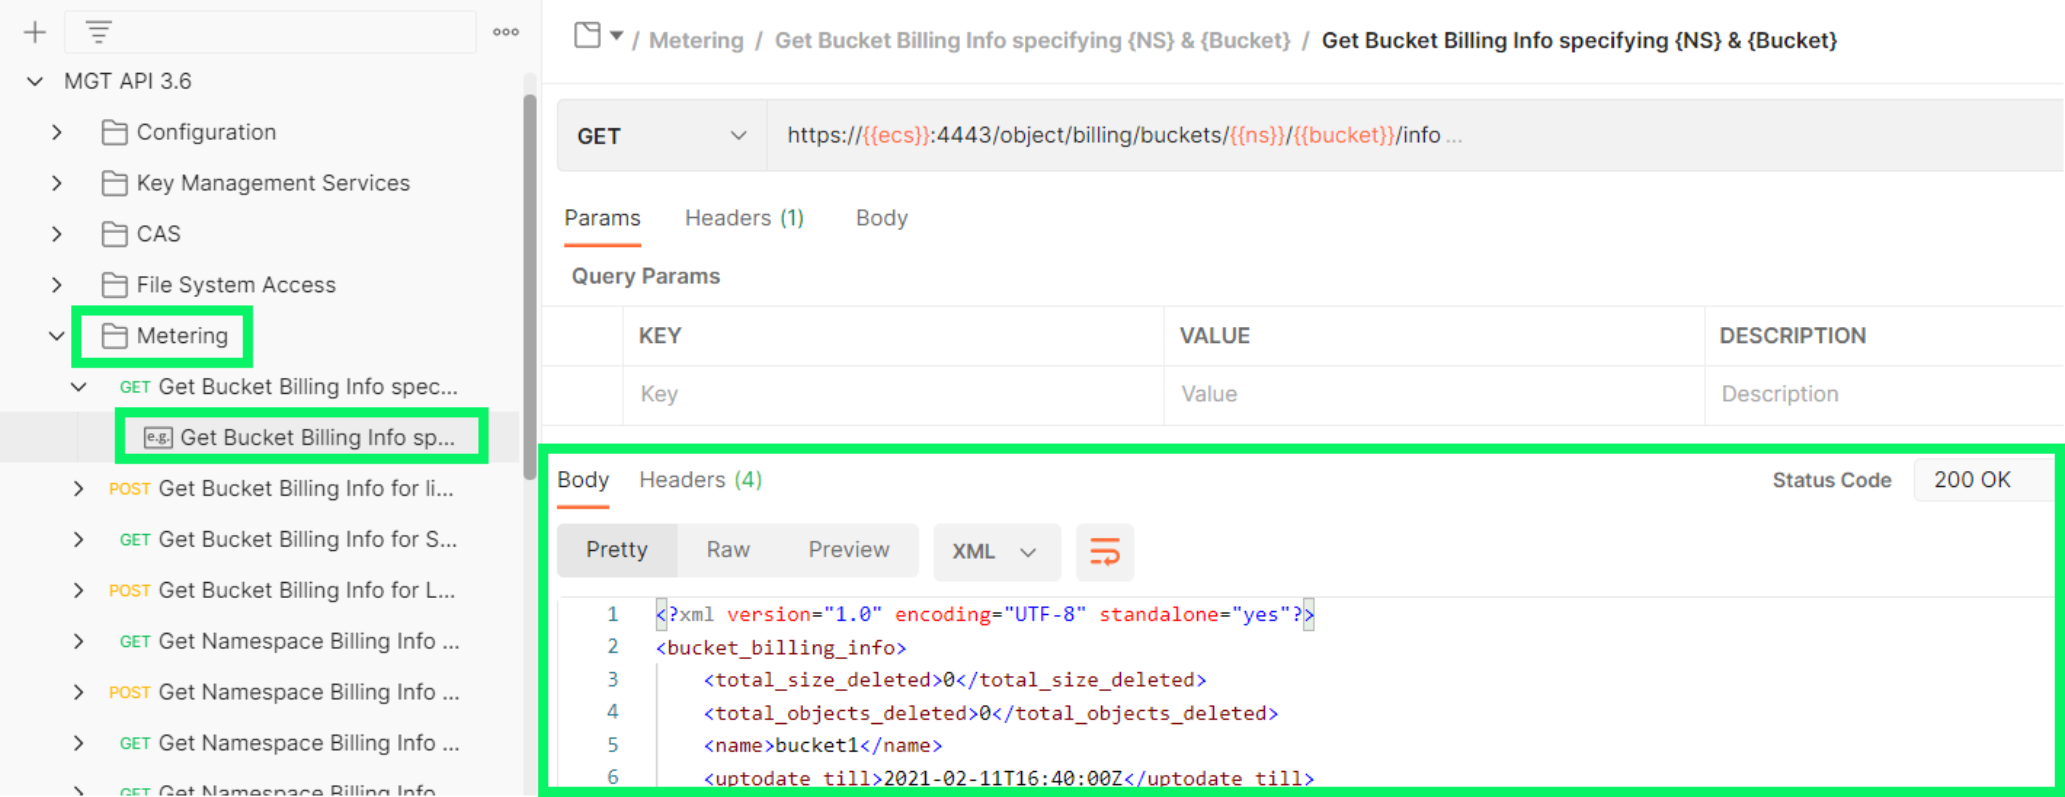Screen dimensions: 2065x797
Task: Switch response view to Pretty
Action: click(x=617, y=550)
